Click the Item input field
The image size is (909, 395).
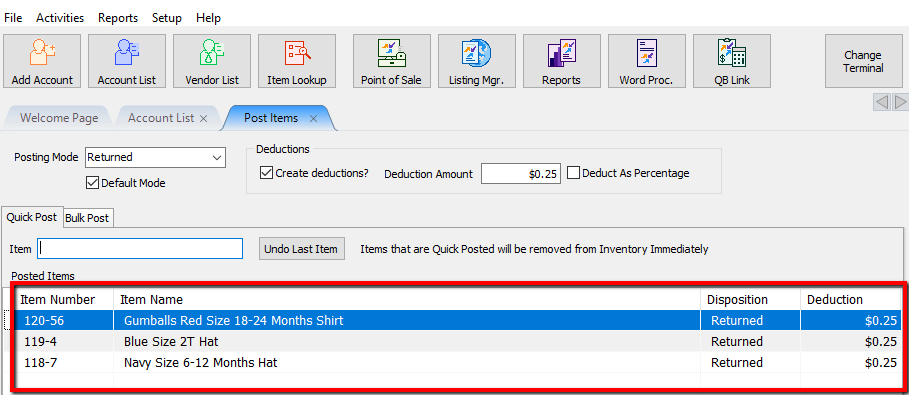click(x=140, y=249)
